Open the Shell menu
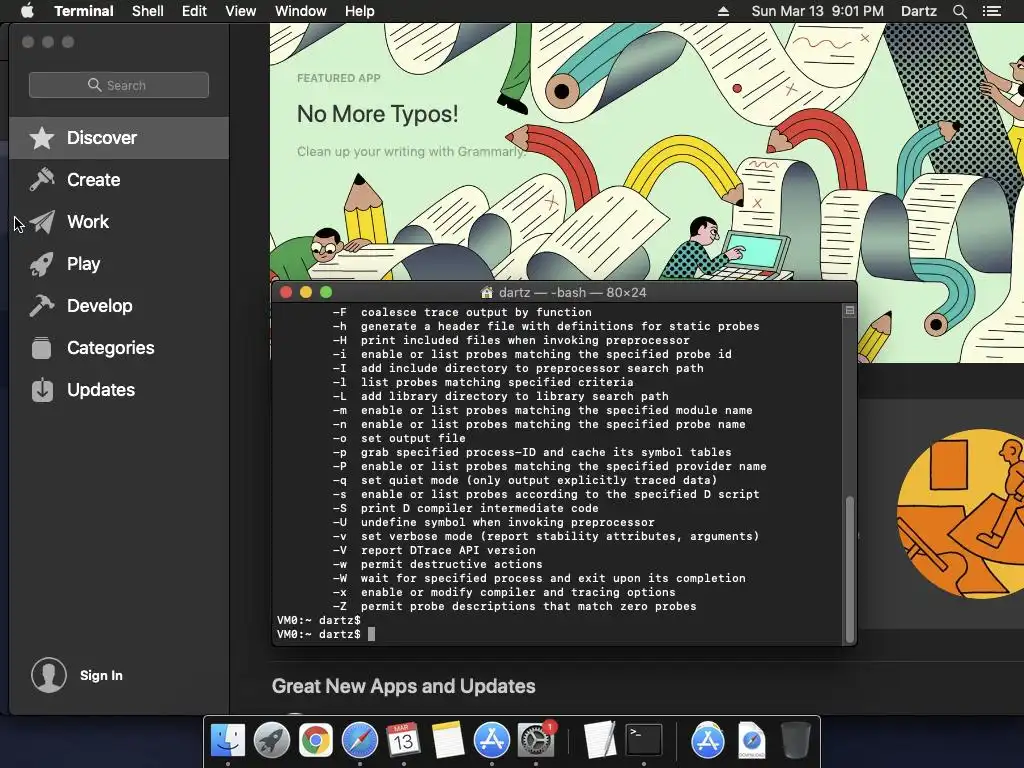 pos(148,11)
